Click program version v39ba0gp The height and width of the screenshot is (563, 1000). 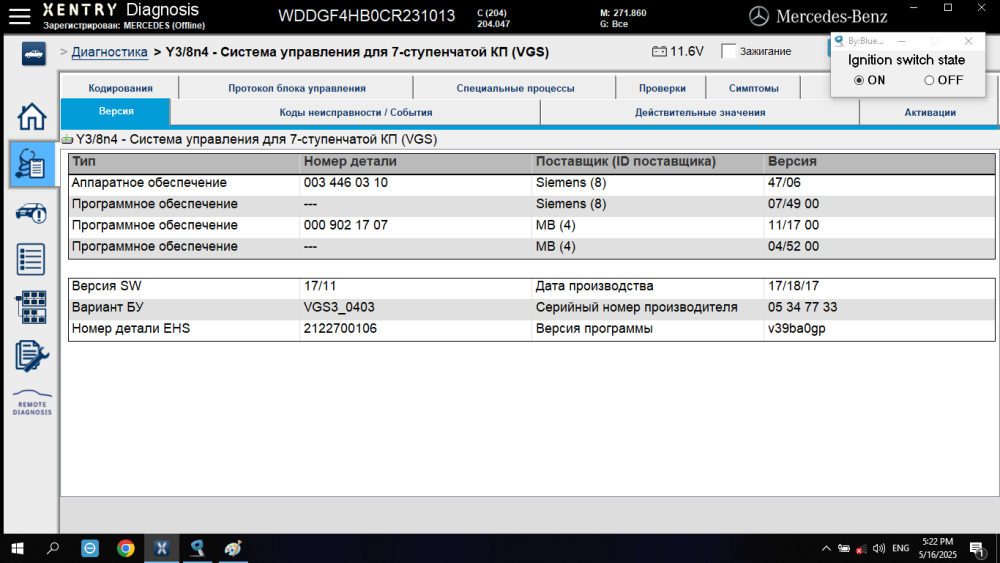coord(797,329)
